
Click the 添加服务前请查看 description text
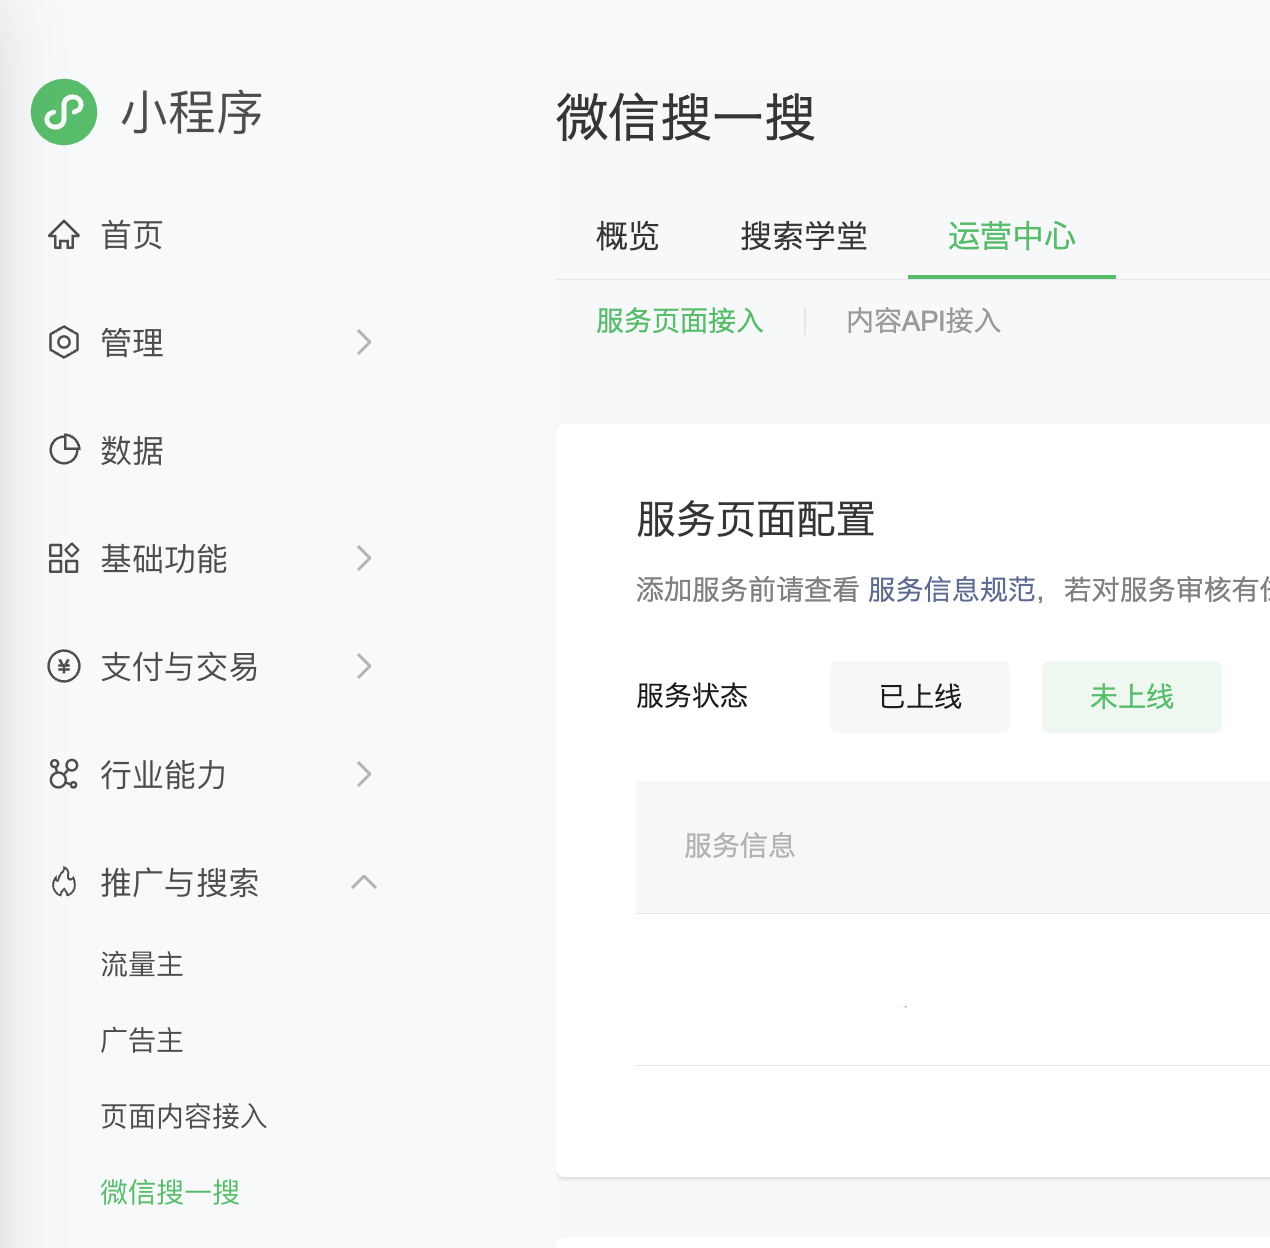click(x=747, y=589)
